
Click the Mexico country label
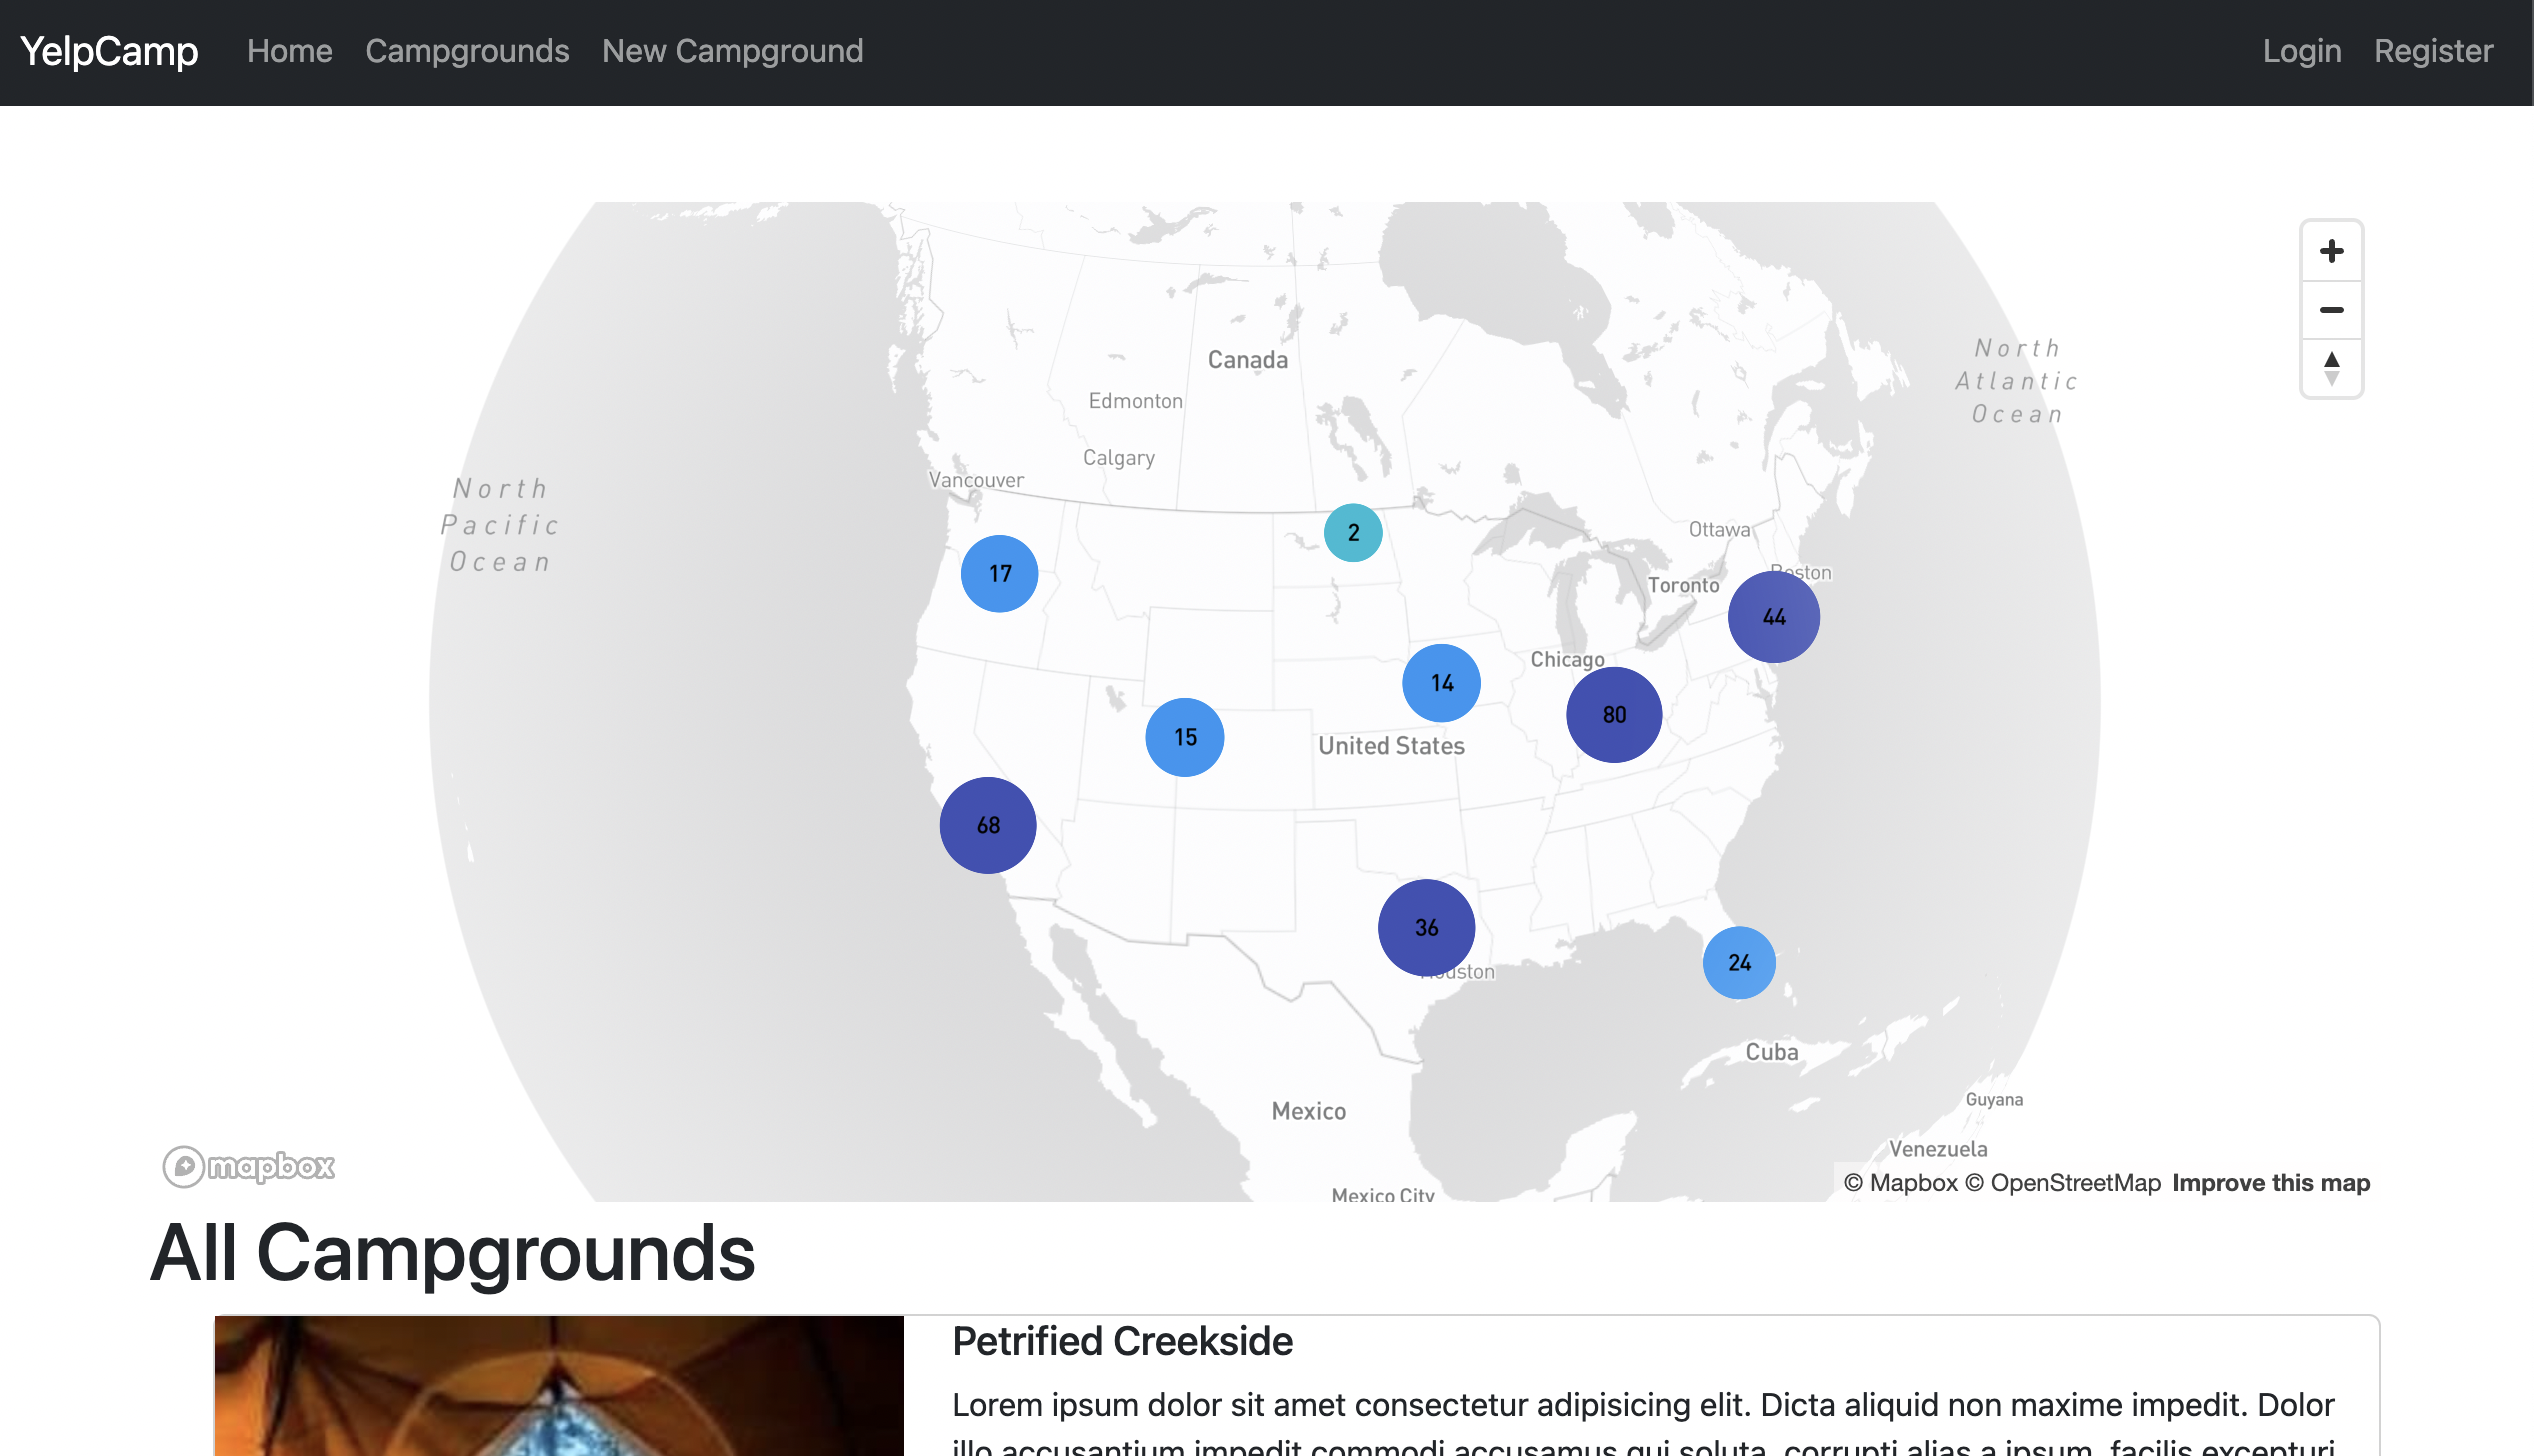[1308, 1111]
